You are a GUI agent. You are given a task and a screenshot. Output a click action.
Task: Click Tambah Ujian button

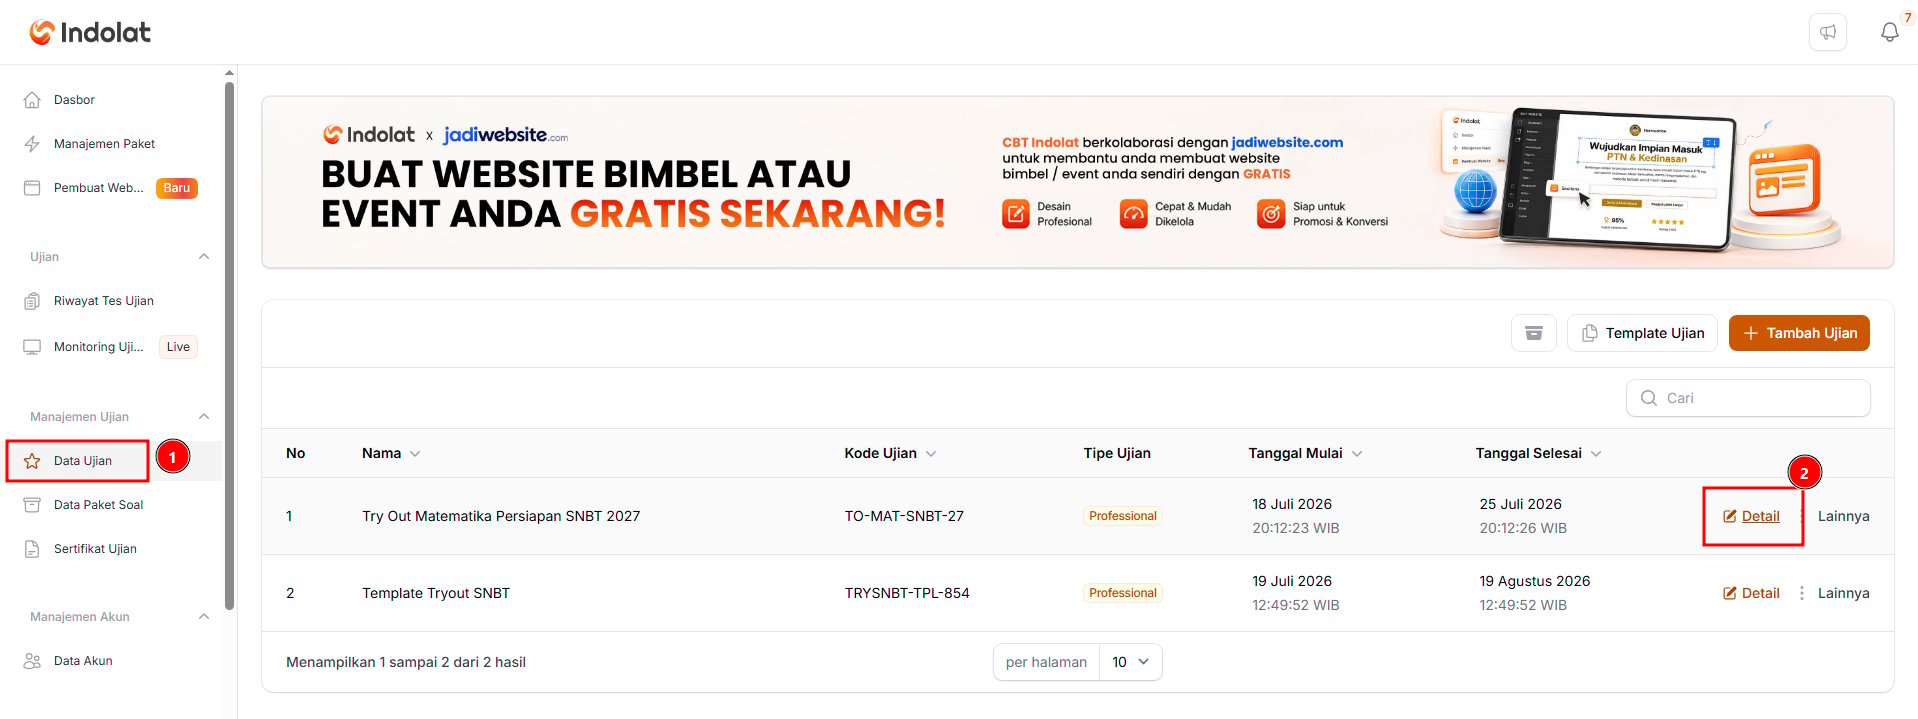[x=1799, y=333]
